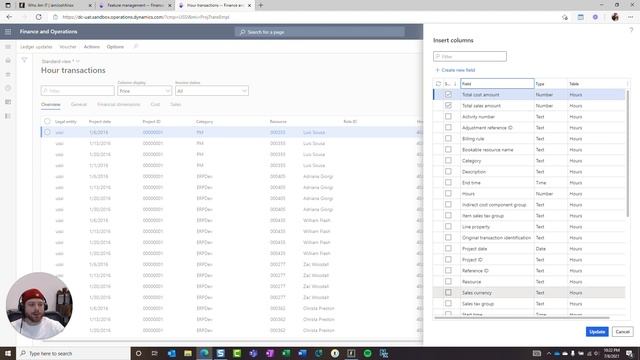Focus the Insert columns filter box
The image size is (640, 360).
tap(470, 56)
